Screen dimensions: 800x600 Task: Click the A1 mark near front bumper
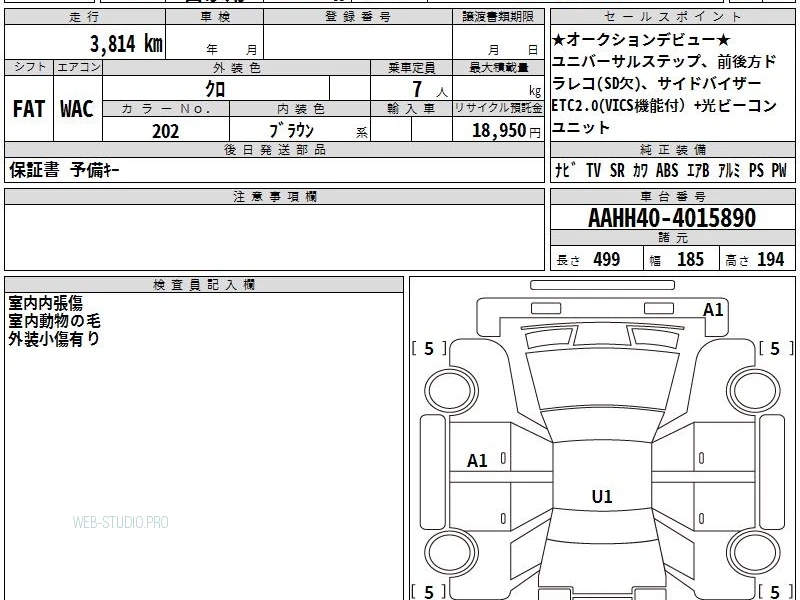click(713, 310)
